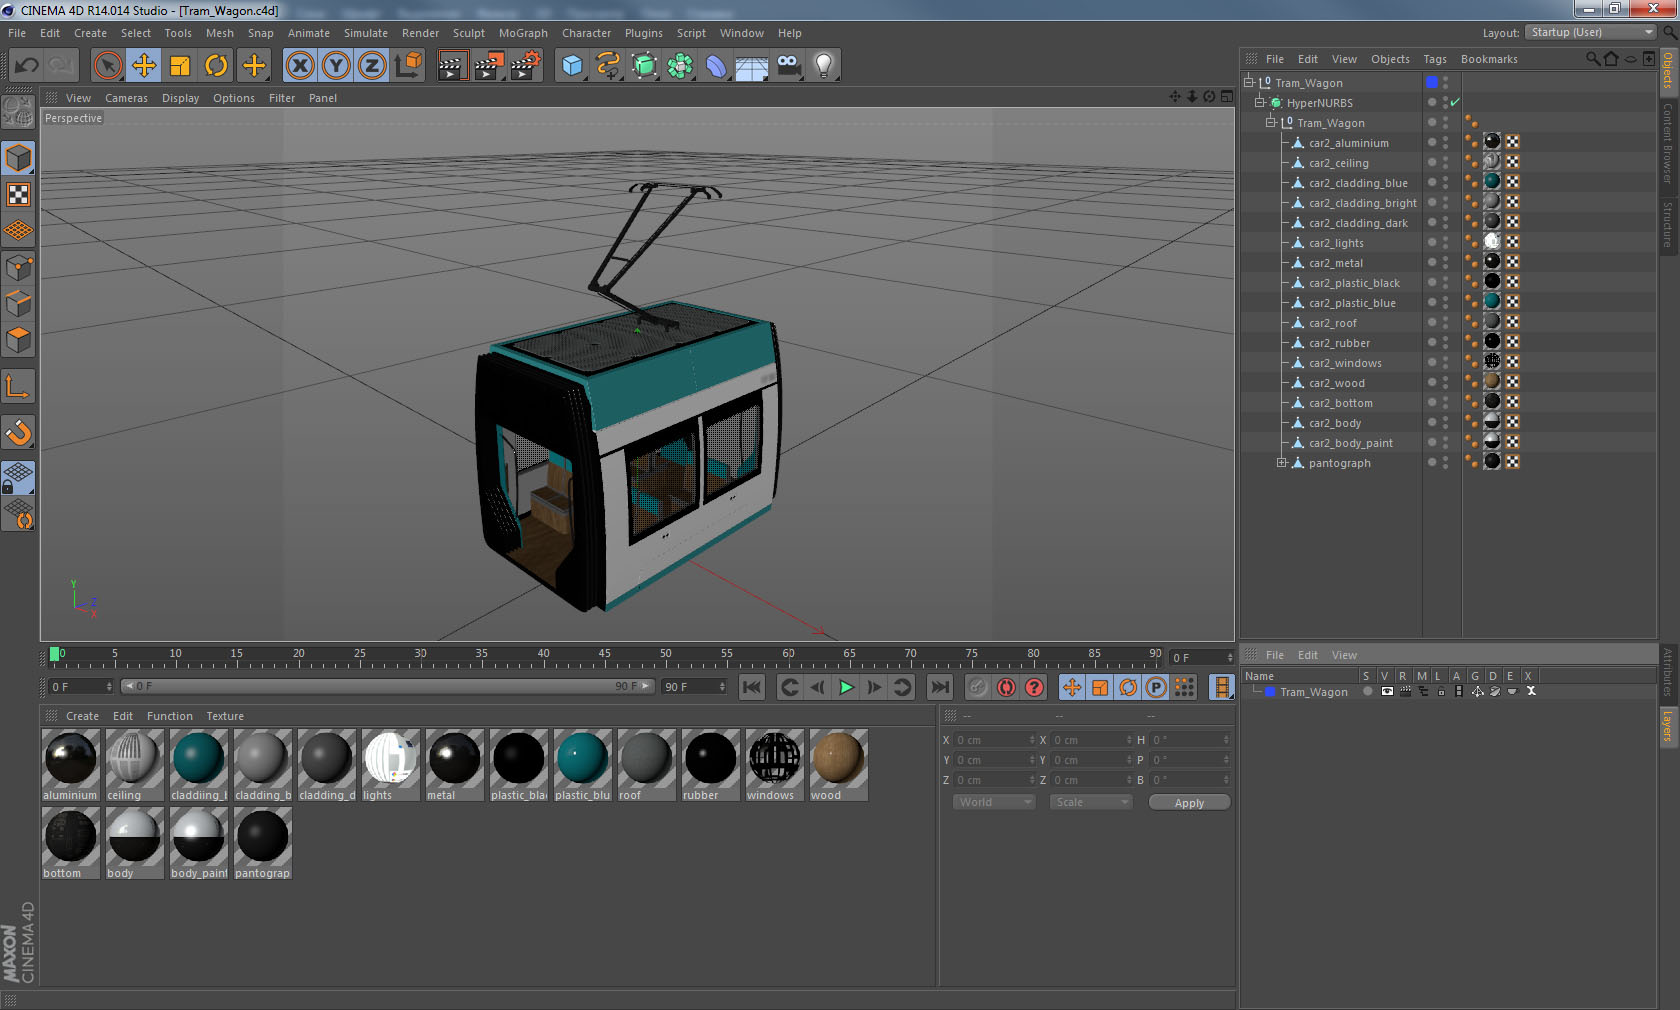Select the car2_cladding_blue object

(1358, 183)
